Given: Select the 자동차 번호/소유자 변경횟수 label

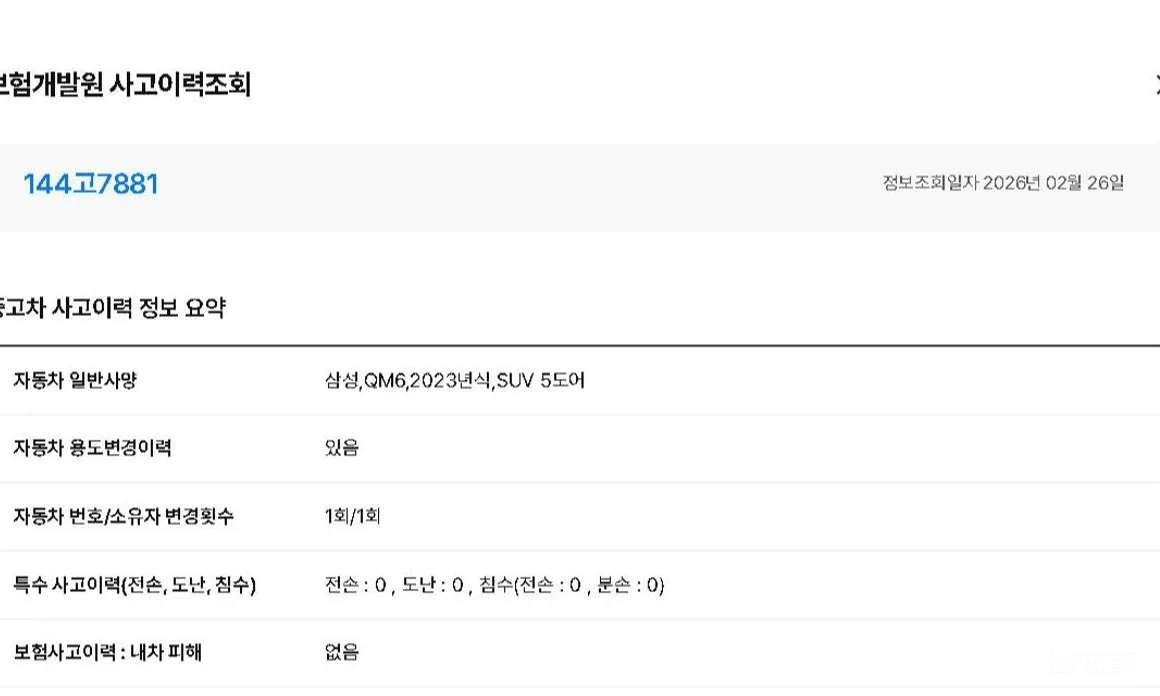Looking at the screenshot, I should [124, 517].
